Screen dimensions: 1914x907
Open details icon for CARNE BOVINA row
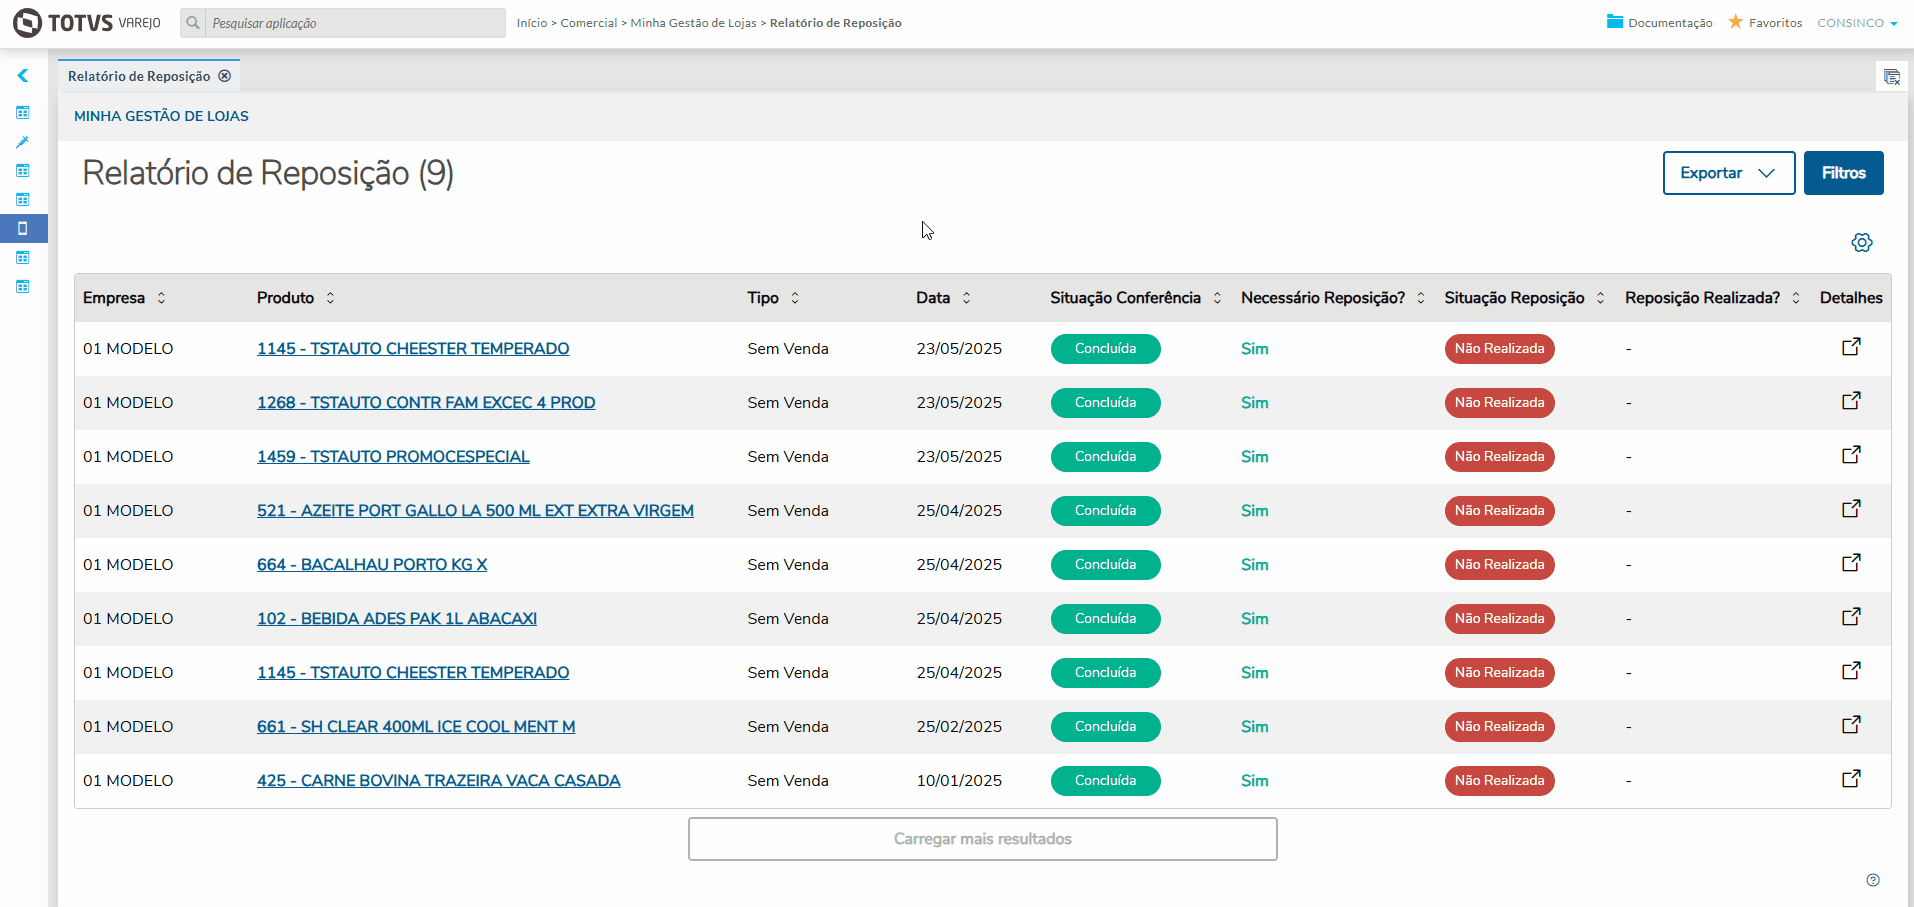tap(1851, 779)
